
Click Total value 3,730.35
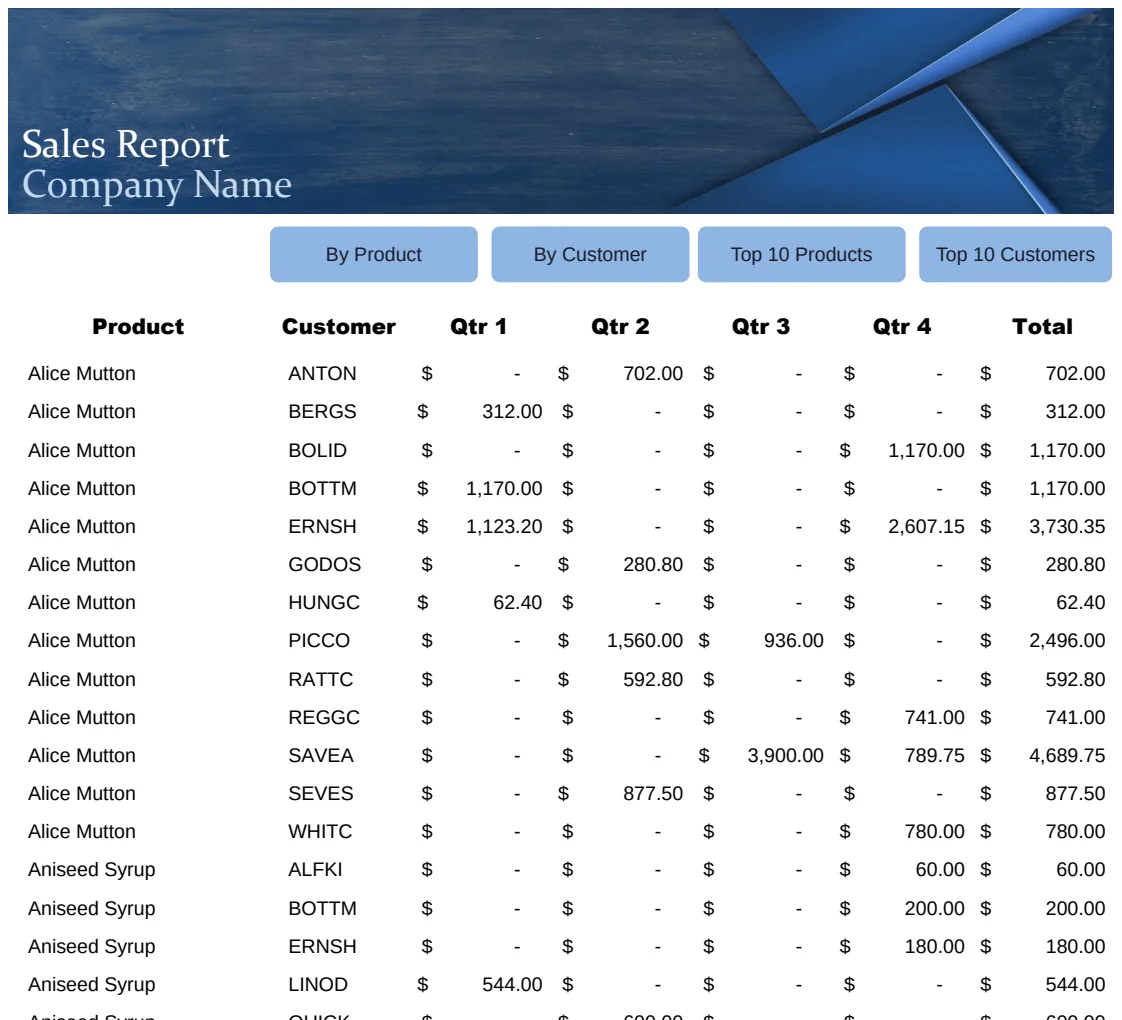(1067, 526)
